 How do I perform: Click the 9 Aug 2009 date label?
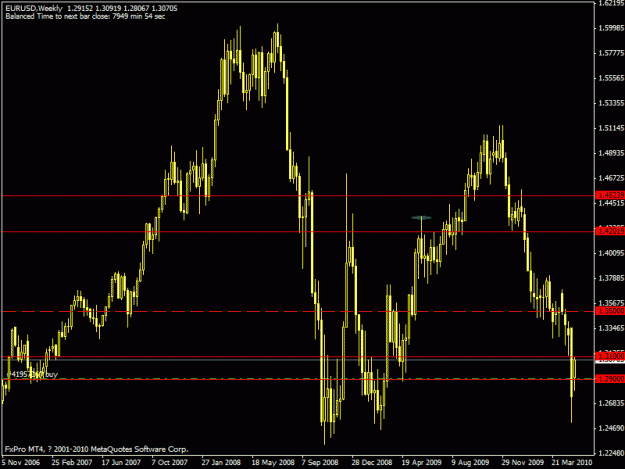click(x=470, y=462)
